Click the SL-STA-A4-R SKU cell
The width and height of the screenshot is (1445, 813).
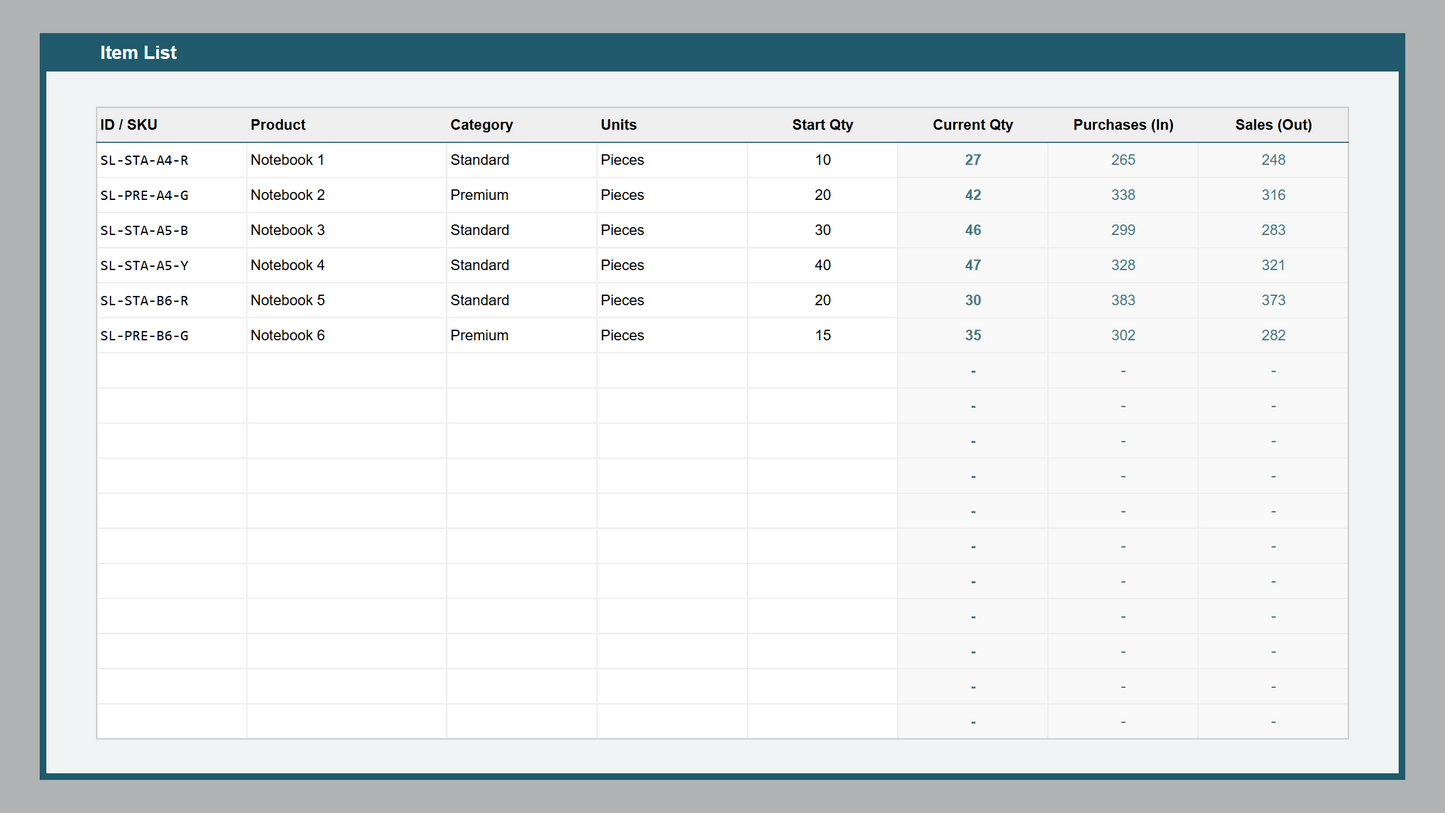tap(144, 160)
